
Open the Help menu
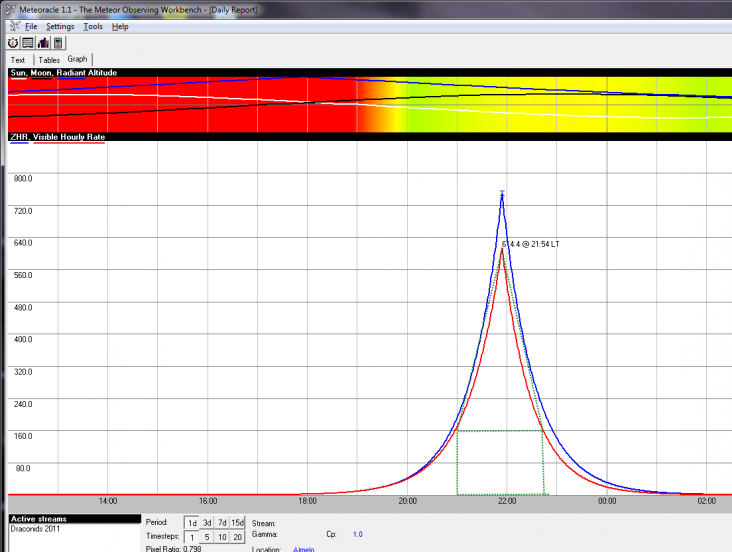[x=120, y=26]
